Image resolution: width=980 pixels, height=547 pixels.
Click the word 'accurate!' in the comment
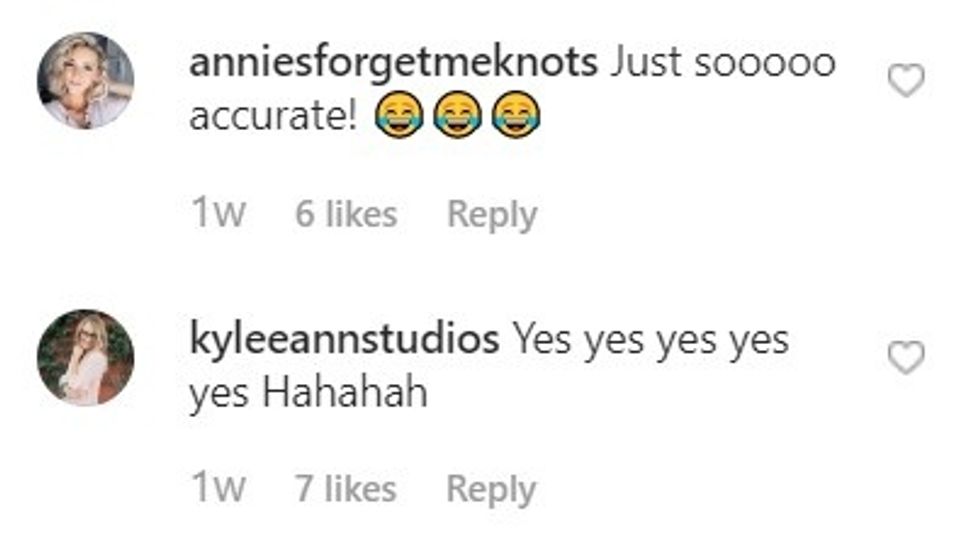click(275, 119)
